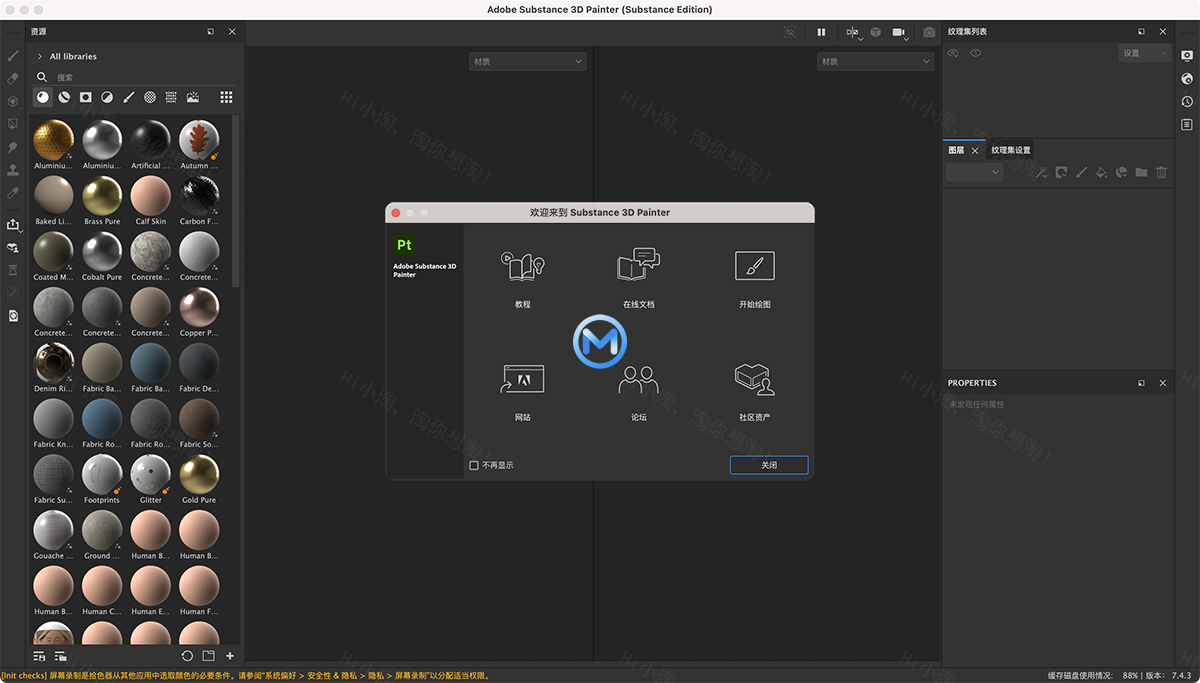Click the delete layer trash icon

[1161, 172]
